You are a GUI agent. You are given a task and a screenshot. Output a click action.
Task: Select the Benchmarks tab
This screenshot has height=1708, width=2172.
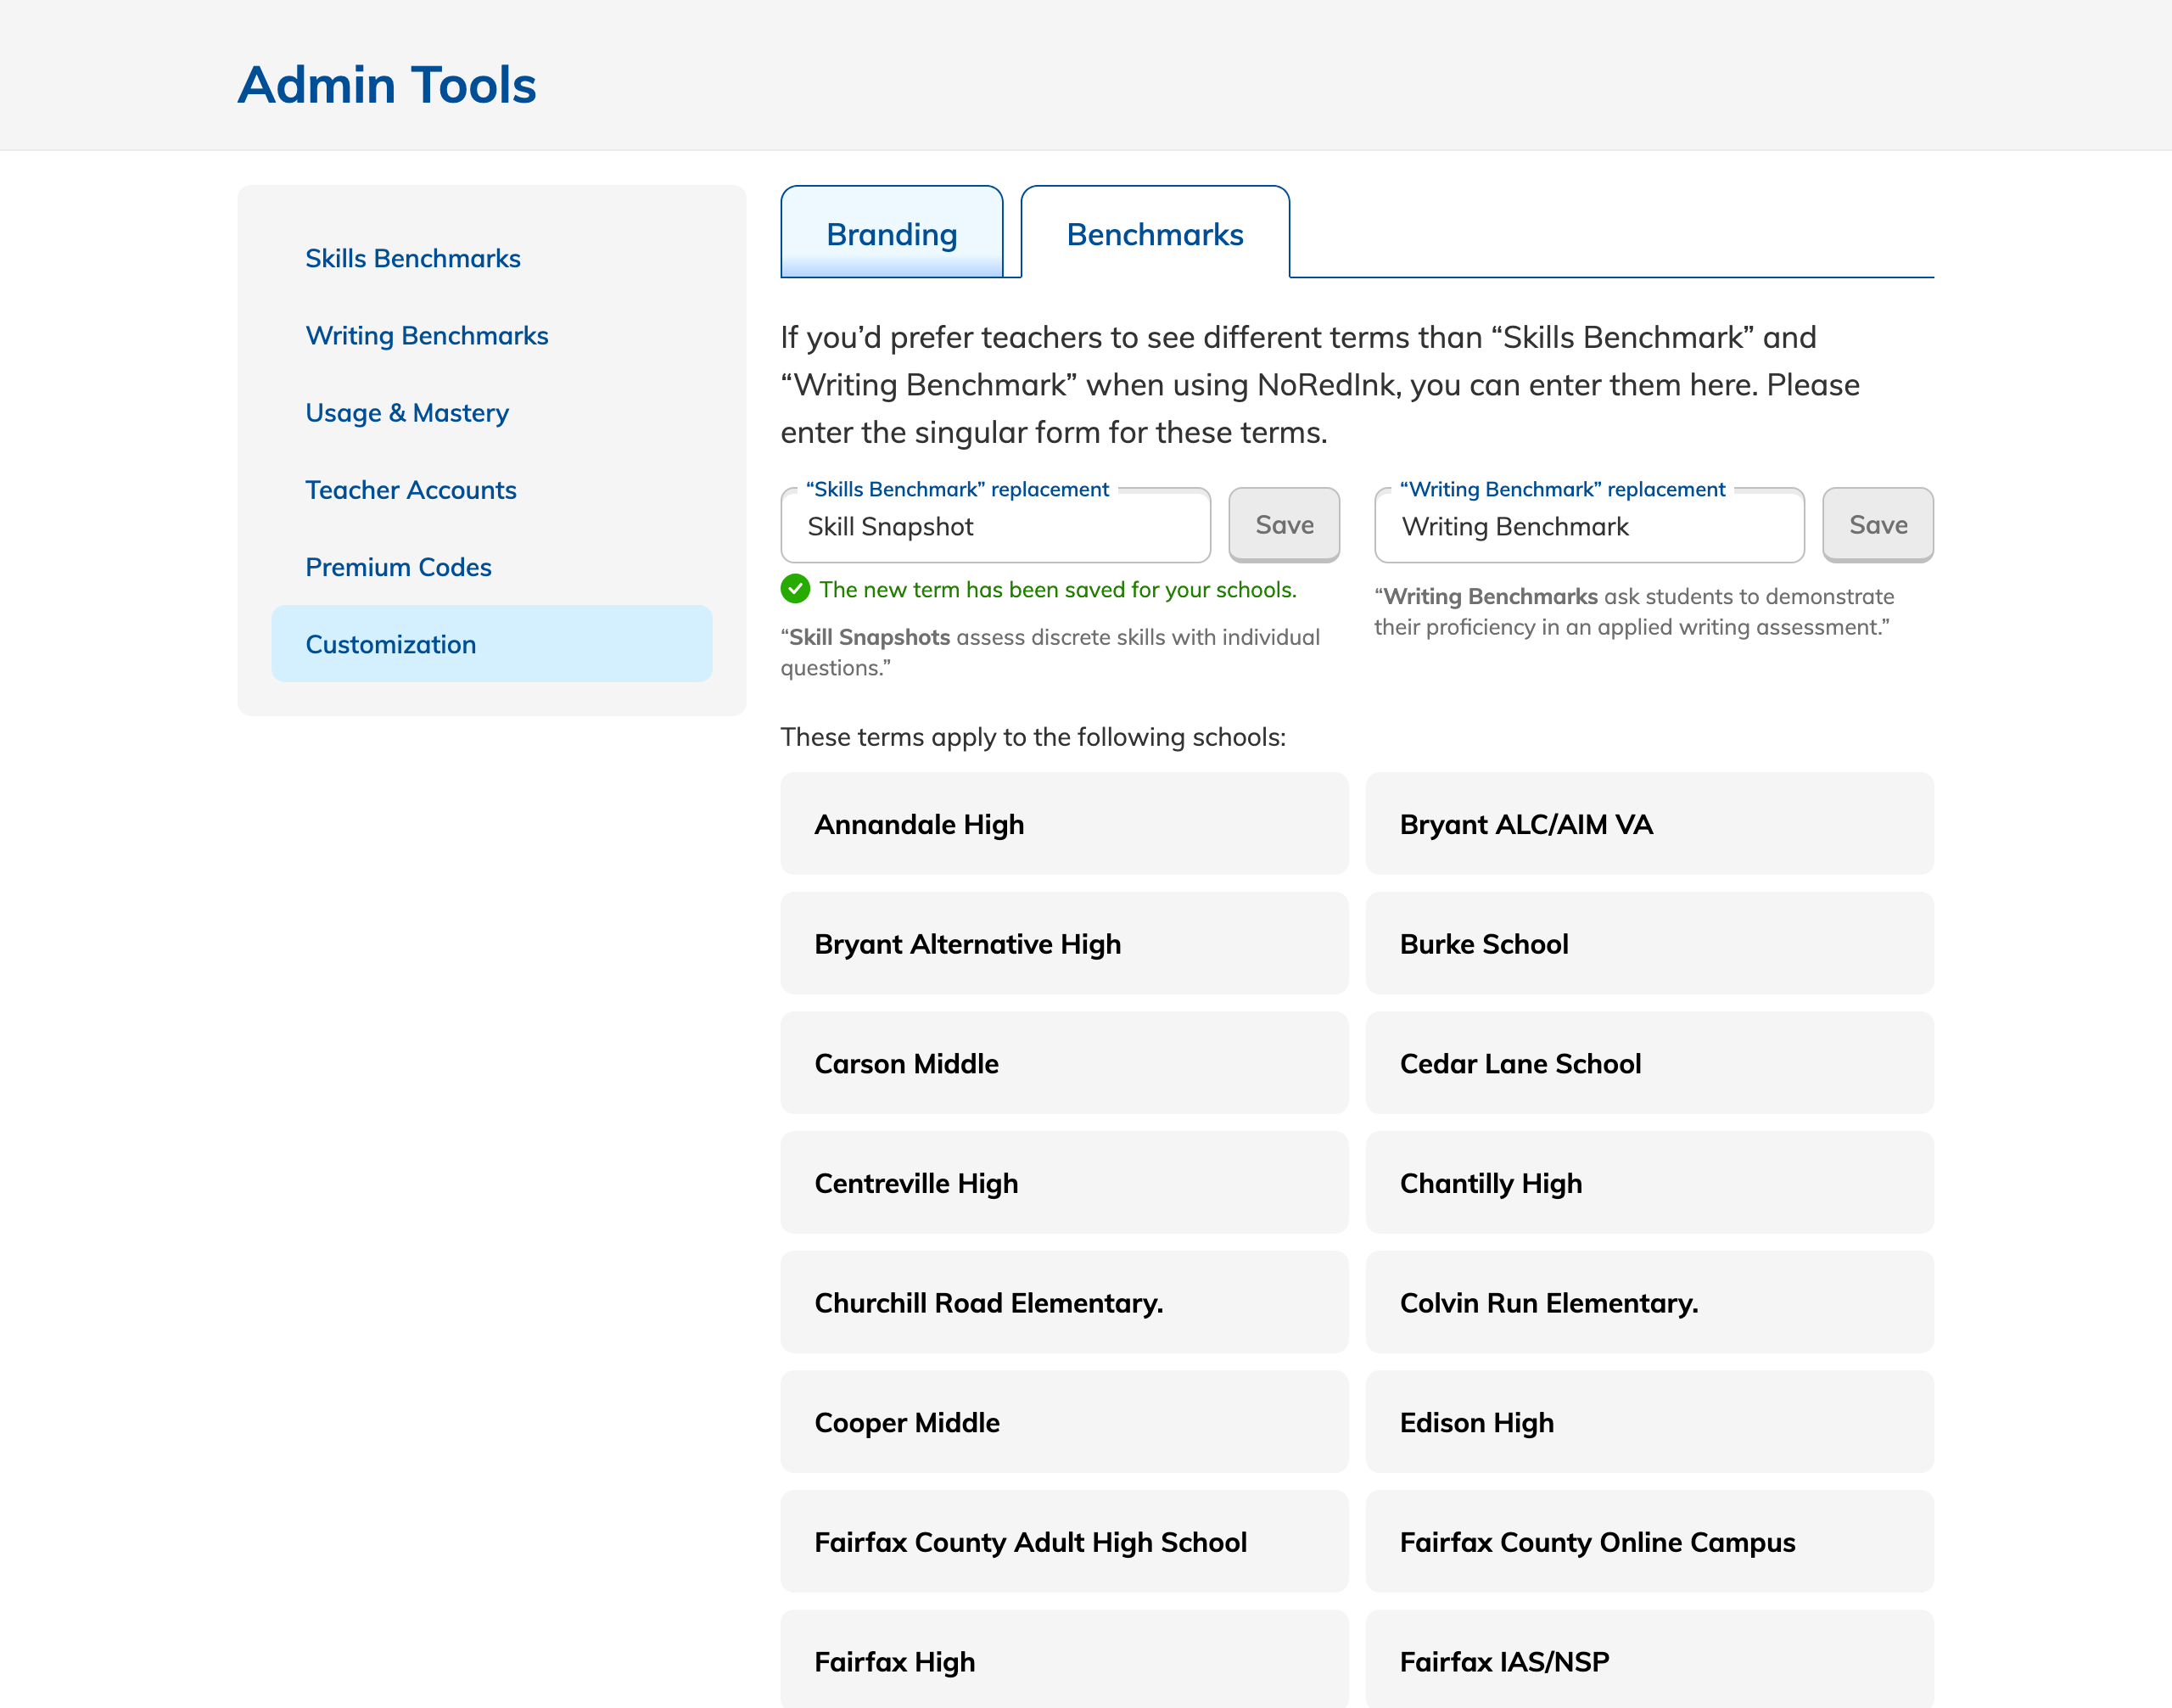point(1154,234)
